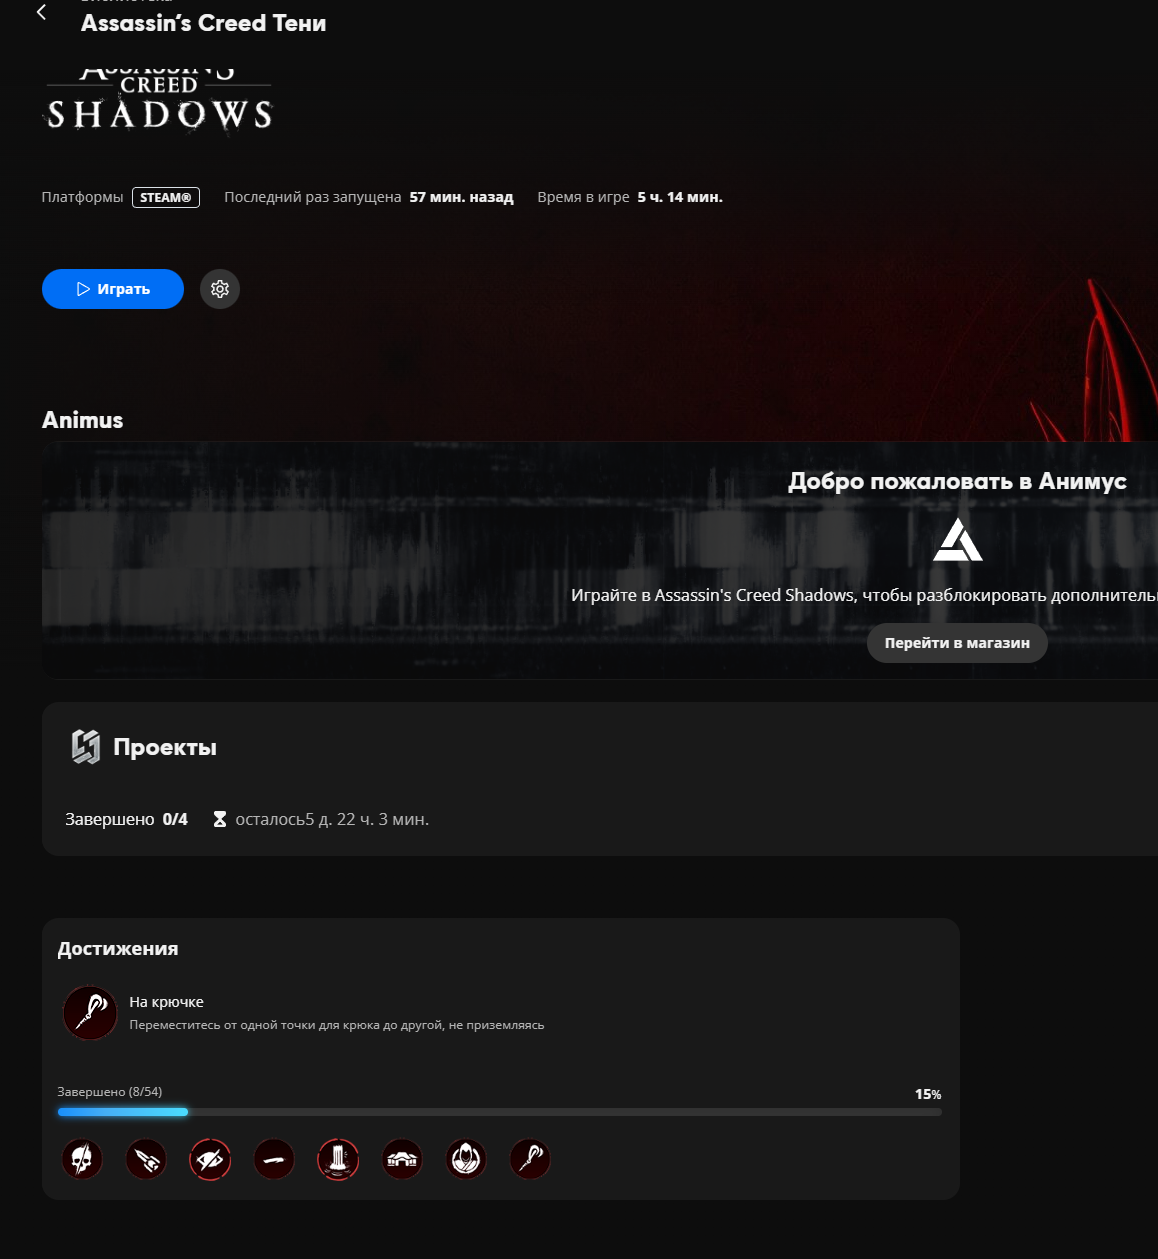Image resolution: width=1158 pixels, height=1259 pixels.
Task: Click the Projects logo icon
Action: click(x=86, y=747)
